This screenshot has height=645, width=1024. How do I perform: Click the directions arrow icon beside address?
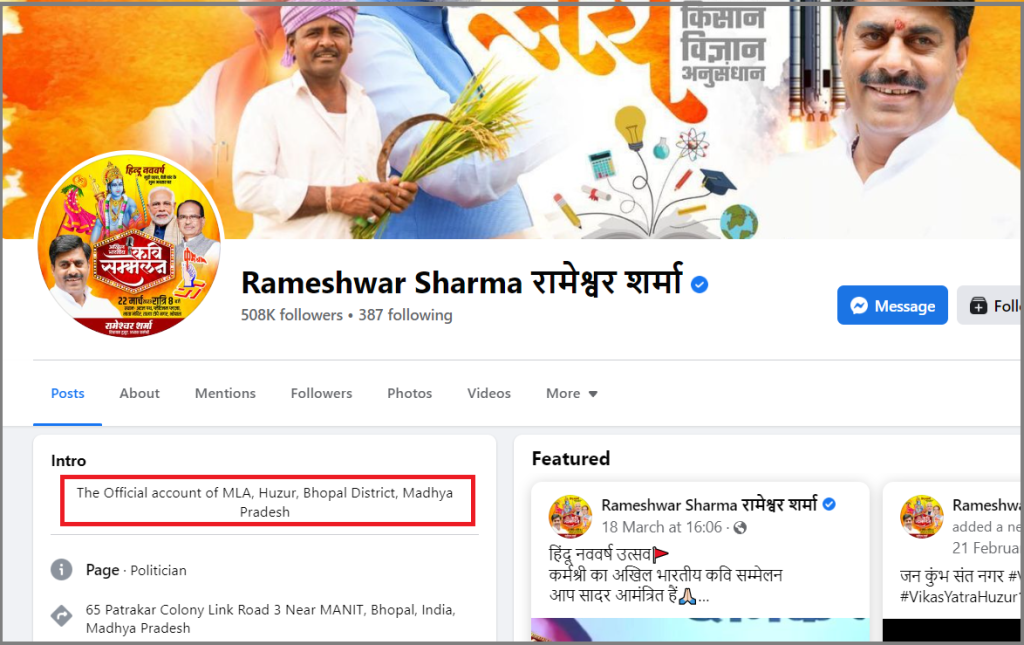click(61, 616)
